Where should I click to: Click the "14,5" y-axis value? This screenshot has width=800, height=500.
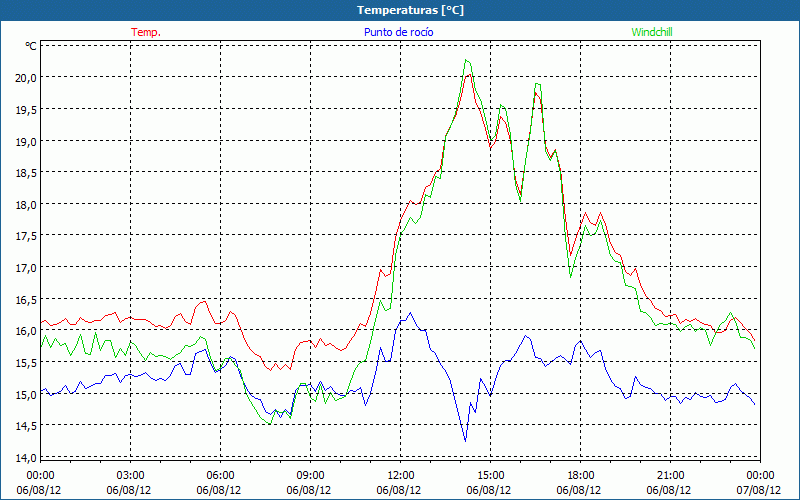point(27,426)
